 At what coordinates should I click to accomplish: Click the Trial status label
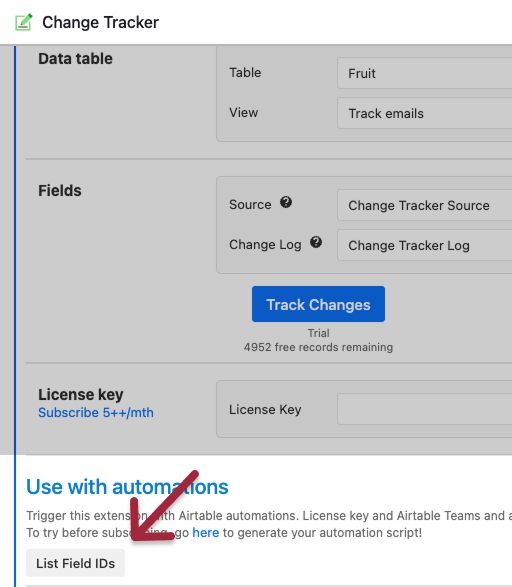click(319, 333)
